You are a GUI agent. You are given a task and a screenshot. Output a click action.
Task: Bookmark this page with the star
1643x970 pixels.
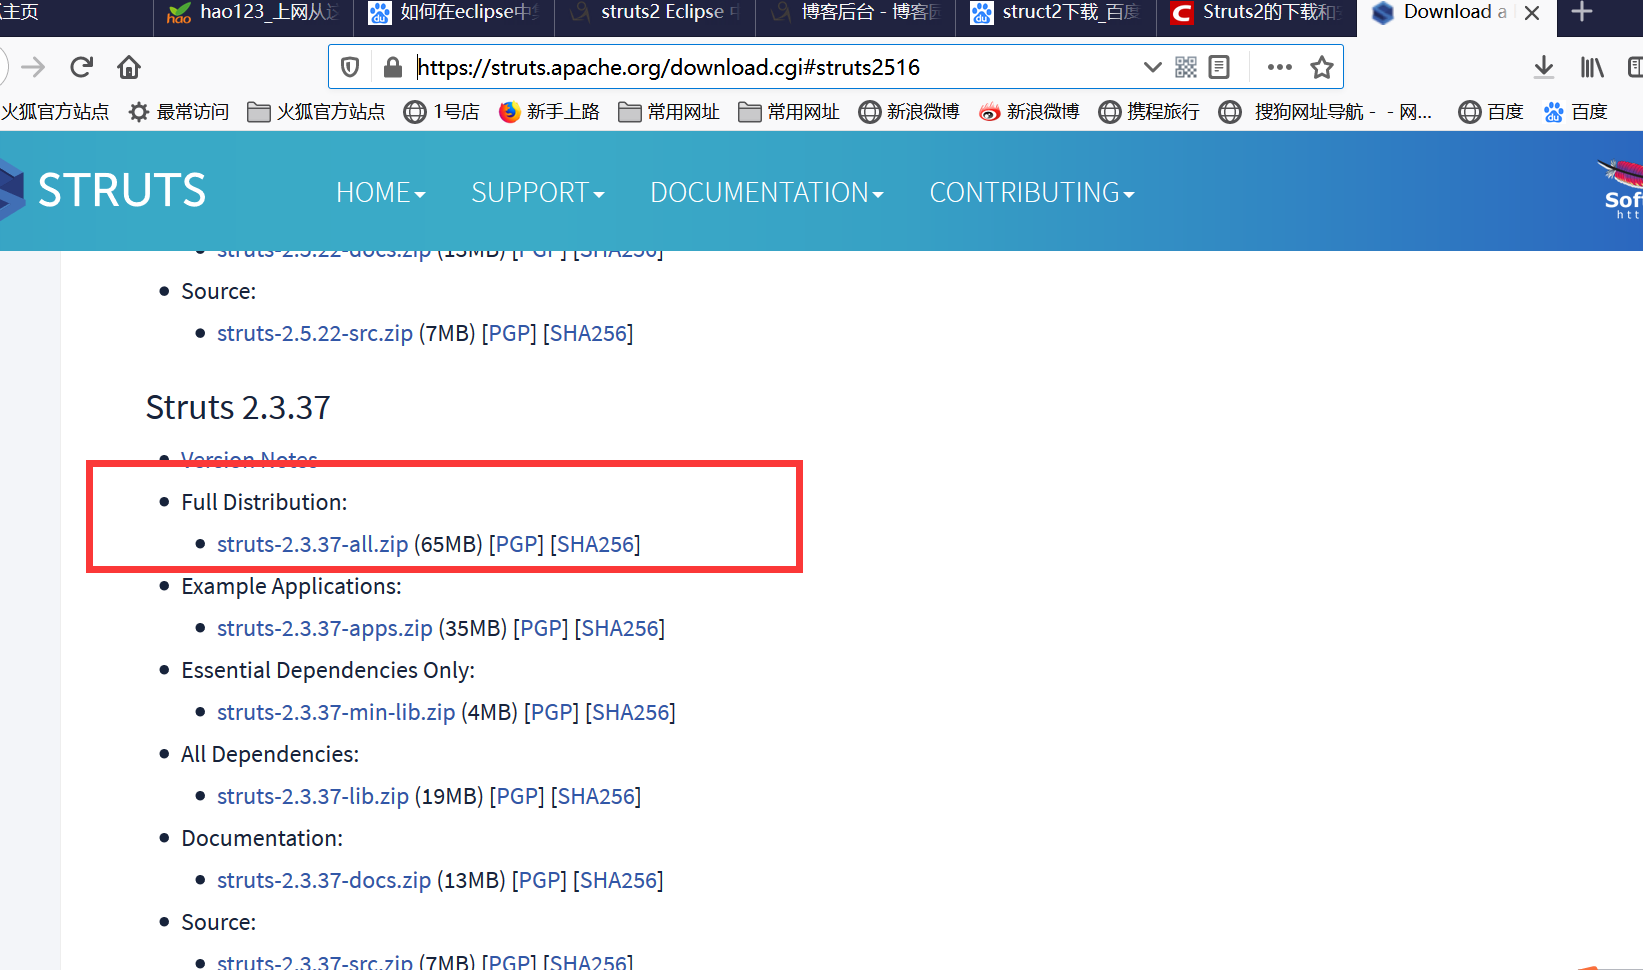tap(1322, 67)
